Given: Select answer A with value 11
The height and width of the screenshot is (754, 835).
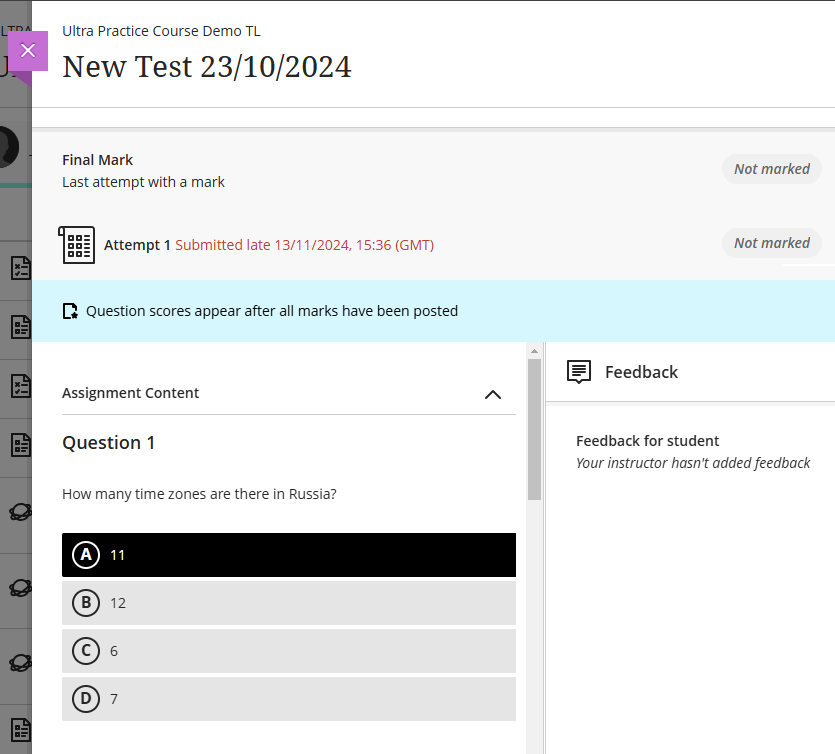Looking at the screenshot, I should [288, 555].
